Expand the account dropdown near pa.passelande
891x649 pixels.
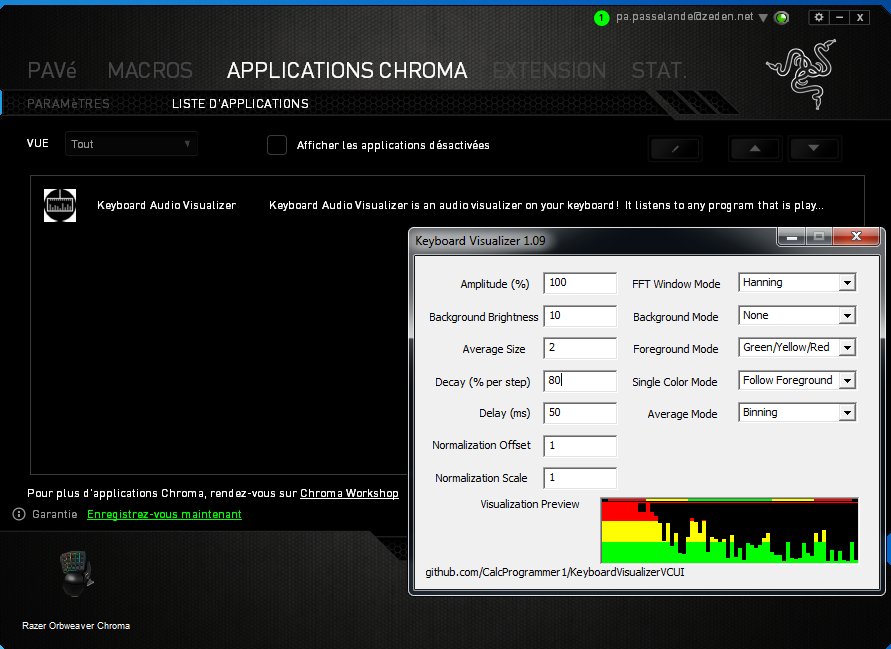(761, 17)
